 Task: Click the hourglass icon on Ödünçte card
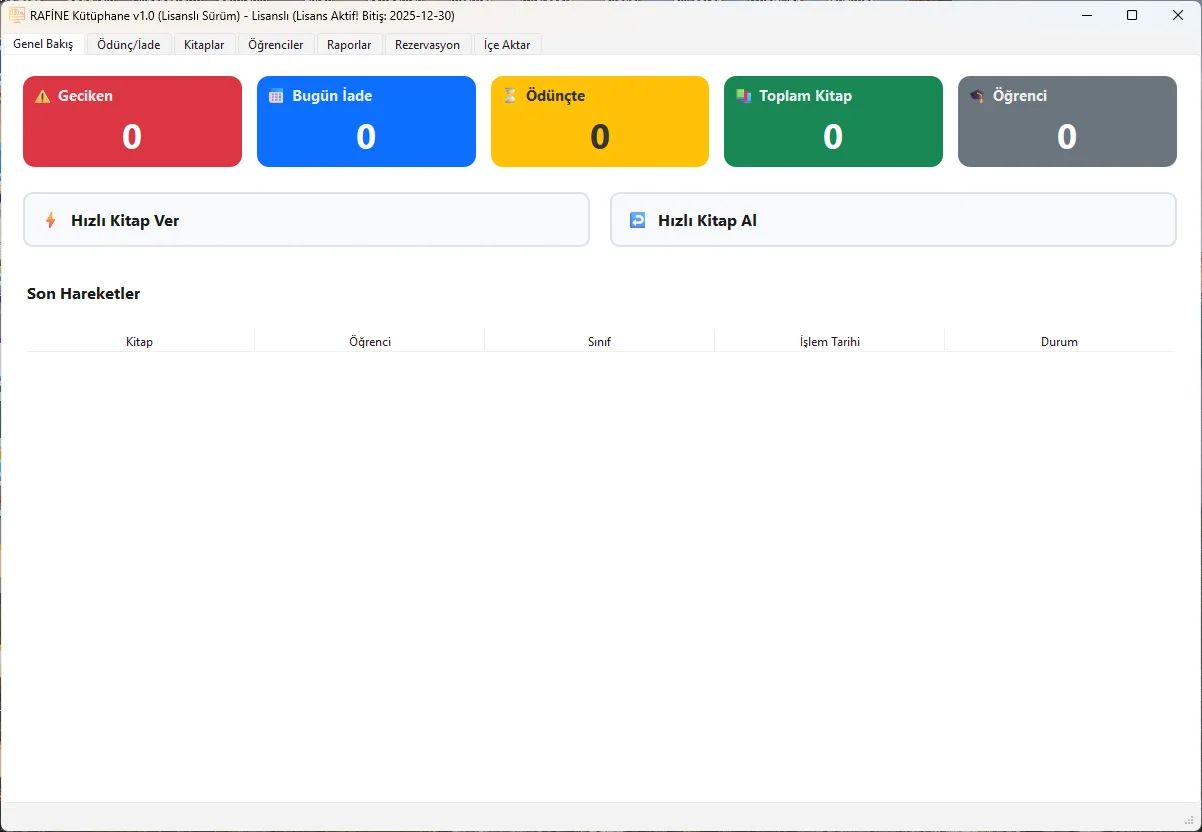click(510, 96)
